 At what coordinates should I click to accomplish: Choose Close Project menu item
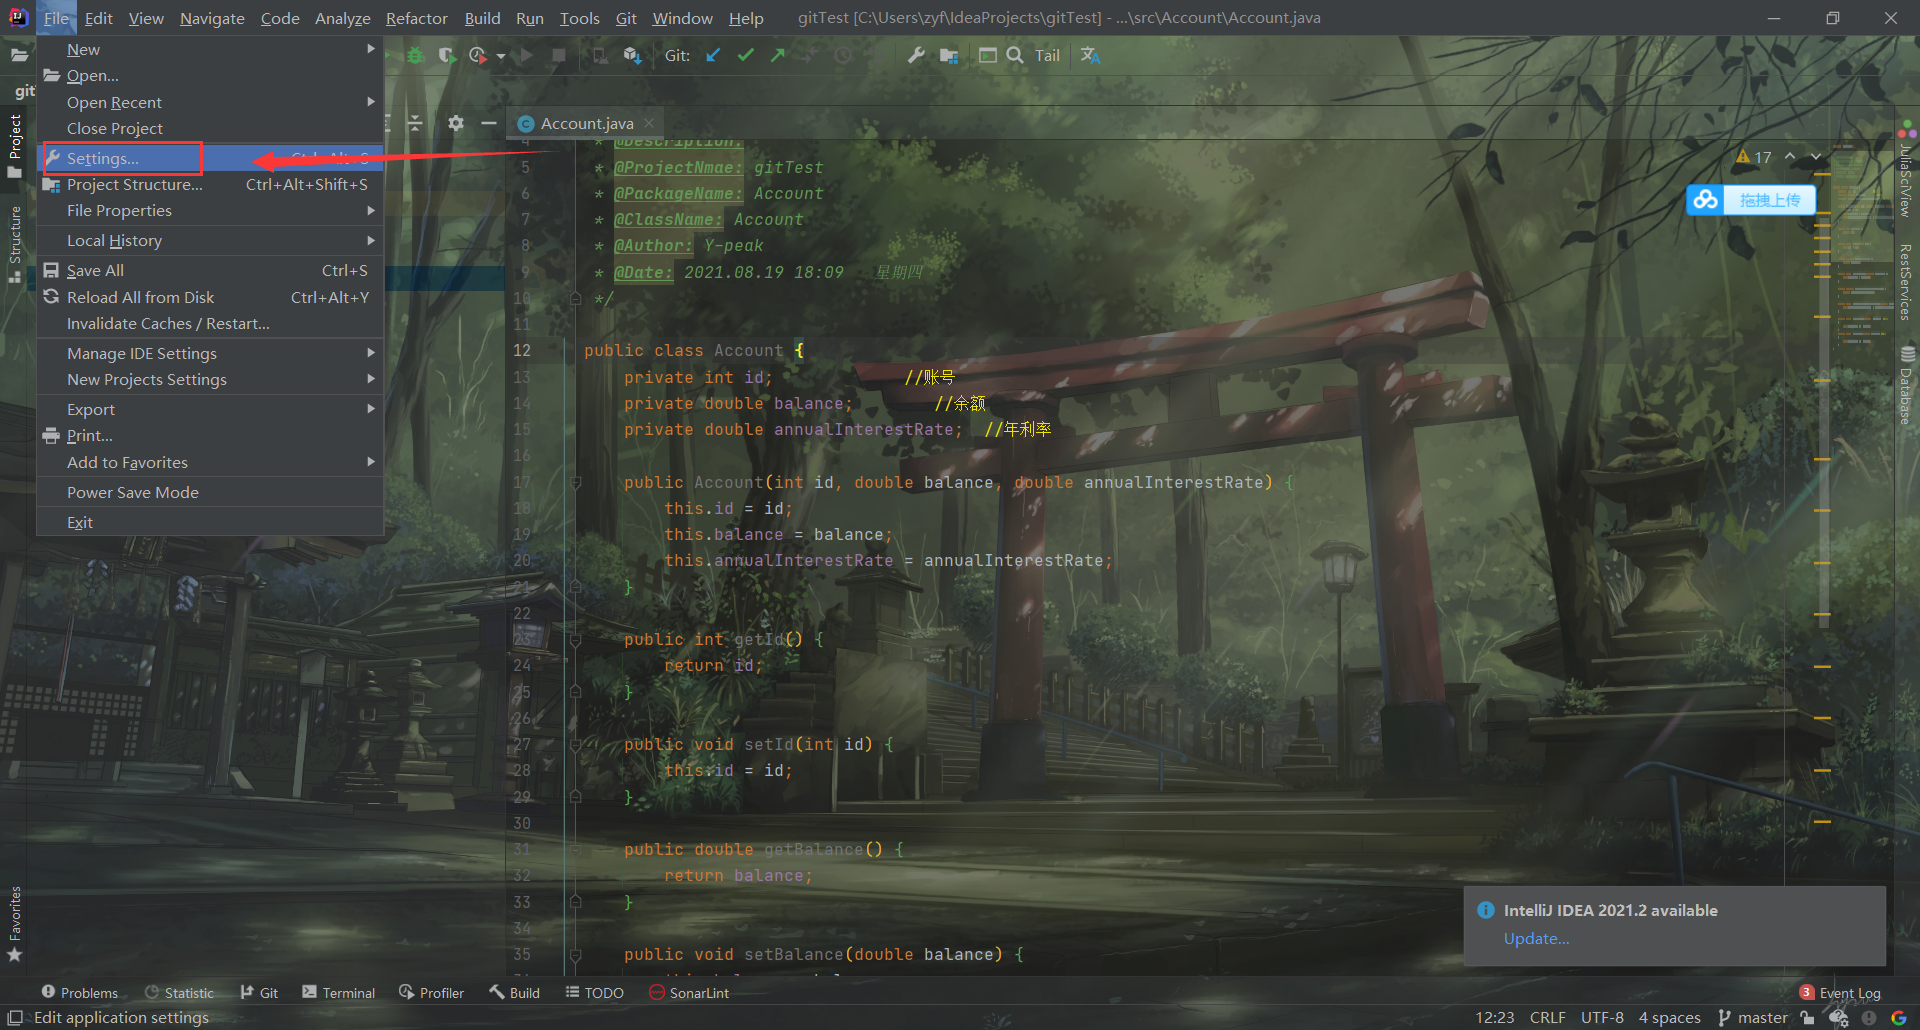click(210, 128)
